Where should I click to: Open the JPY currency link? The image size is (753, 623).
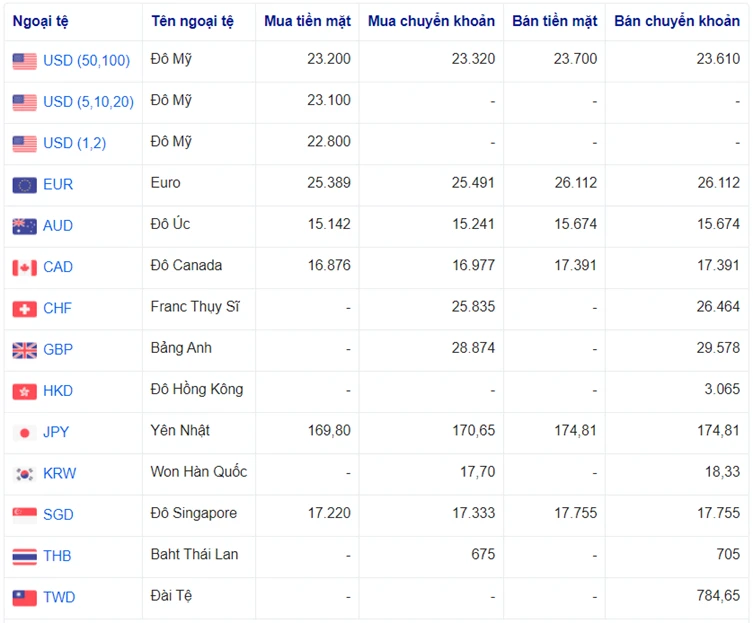(56, 433)
